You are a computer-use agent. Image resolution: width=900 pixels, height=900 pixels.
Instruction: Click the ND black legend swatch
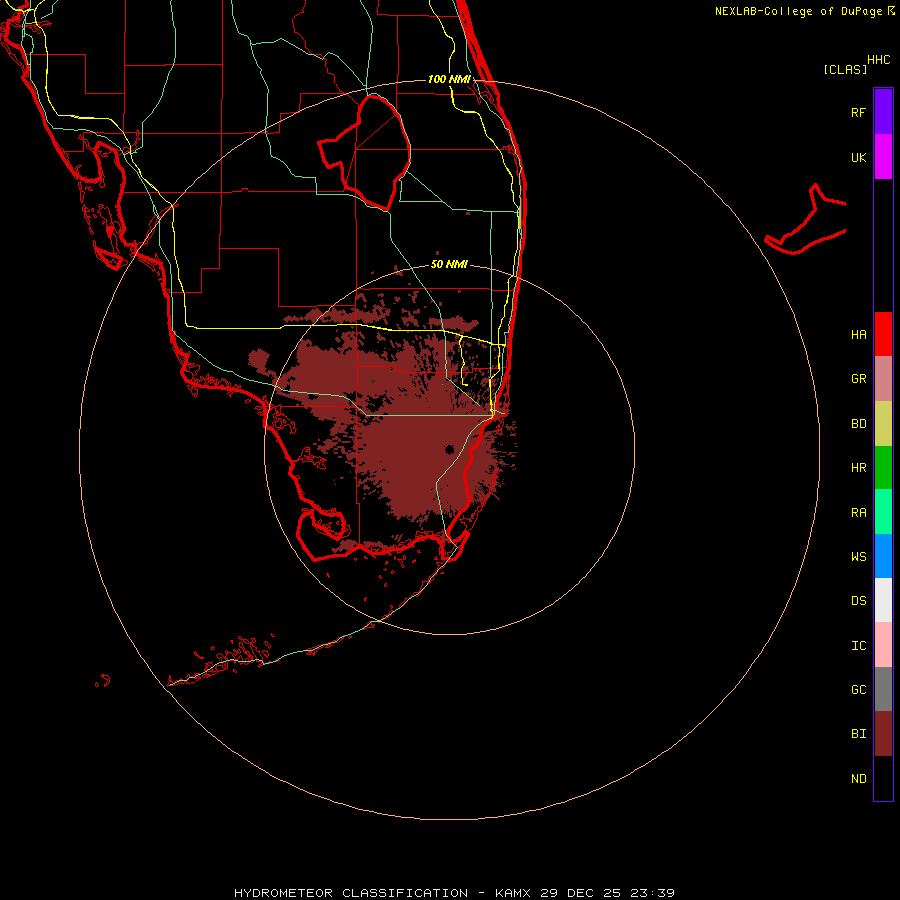[x=883, y=778]
